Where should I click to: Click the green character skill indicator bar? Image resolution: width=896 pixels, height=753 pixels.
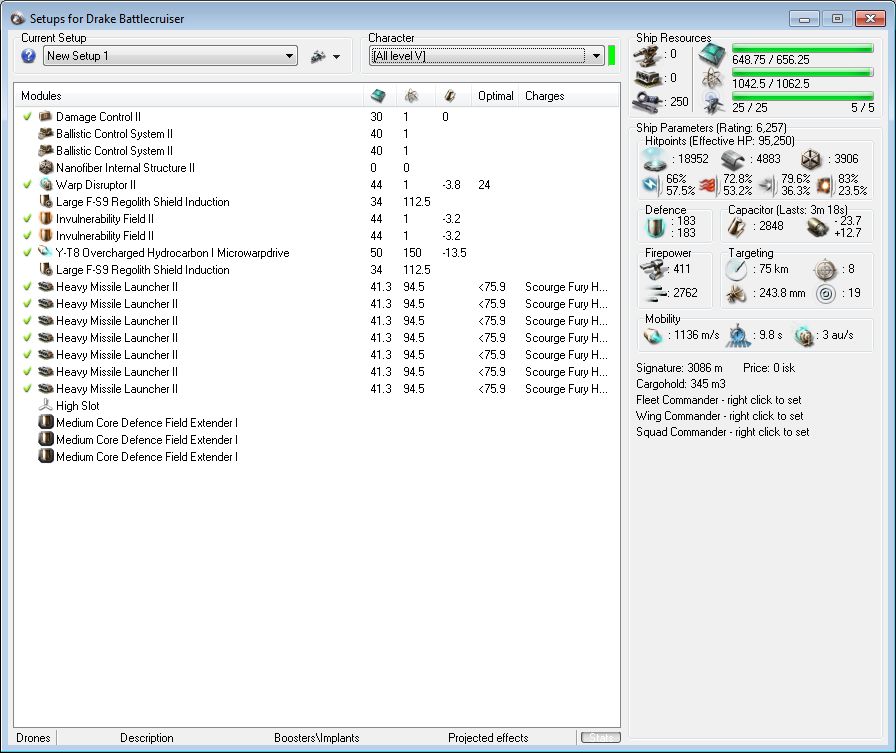click(x=611, y=56)
